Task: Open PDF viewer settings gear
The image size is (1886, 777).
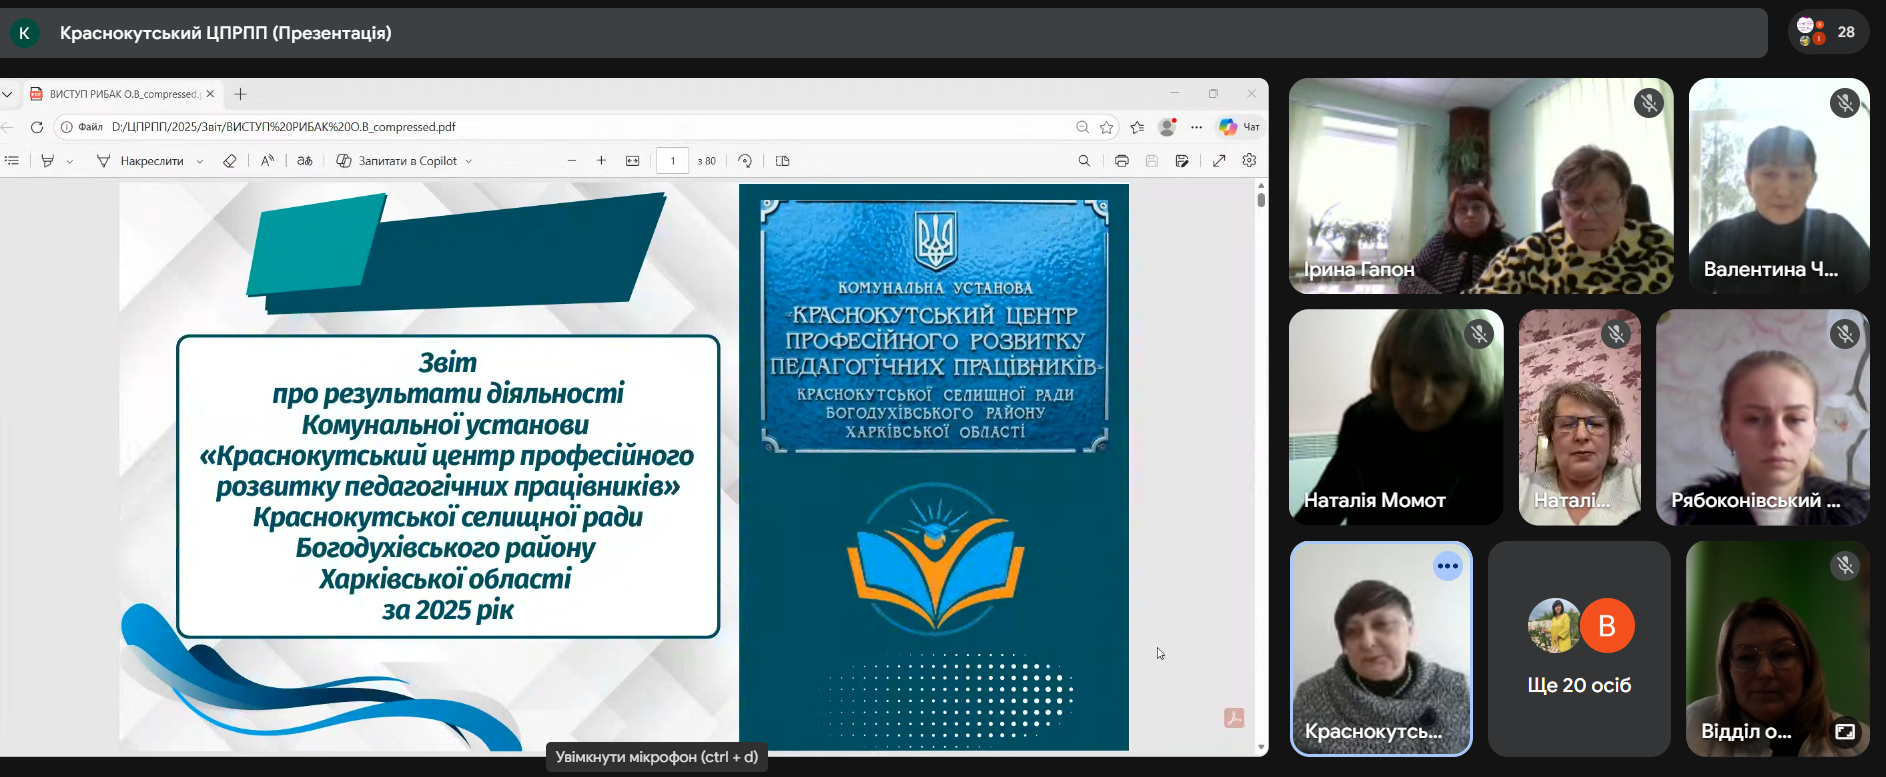Action: (x=1249, y=161)
